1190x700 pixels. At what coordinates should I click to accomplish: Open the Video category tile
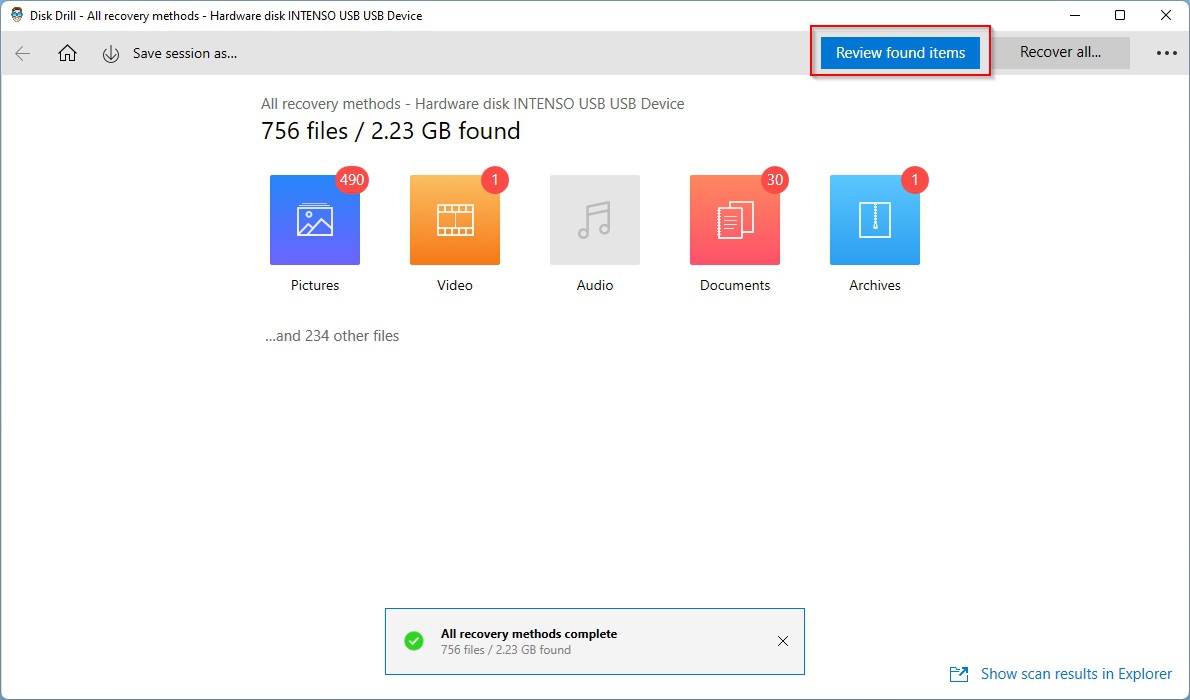tap(455, 220)
